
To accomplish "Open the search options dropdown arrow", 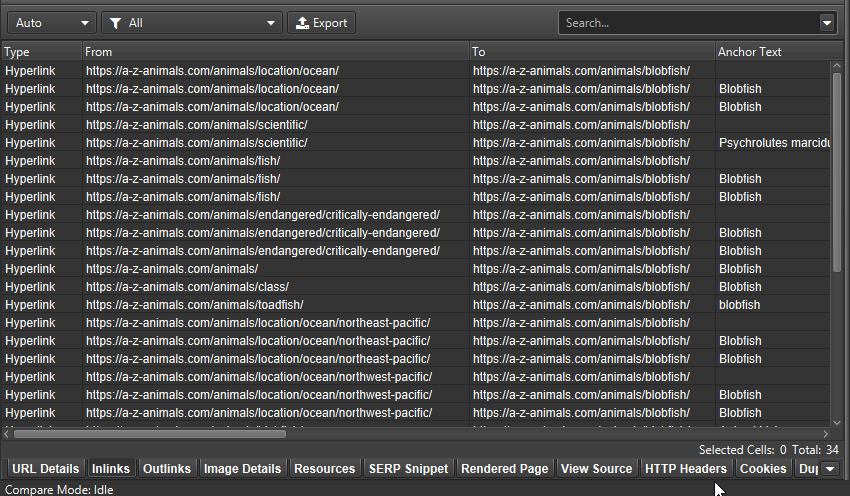I will pyautogui.click(x=827, y=23).
